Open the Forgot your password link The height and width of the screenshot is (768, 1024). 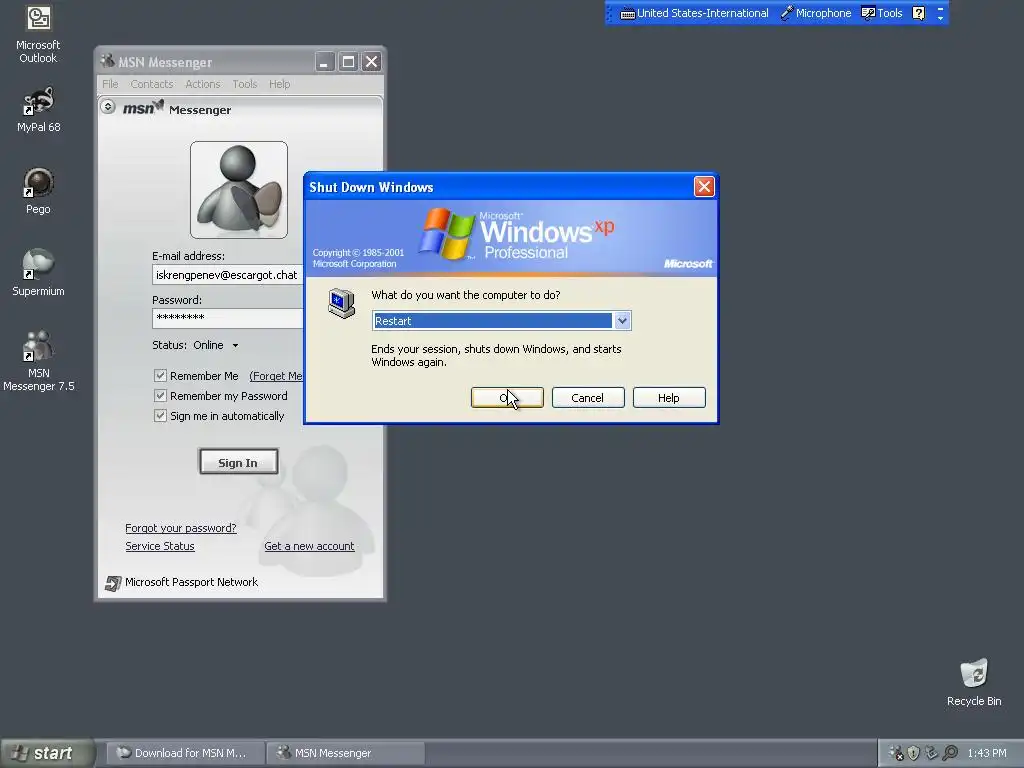(x=181, y=528)
